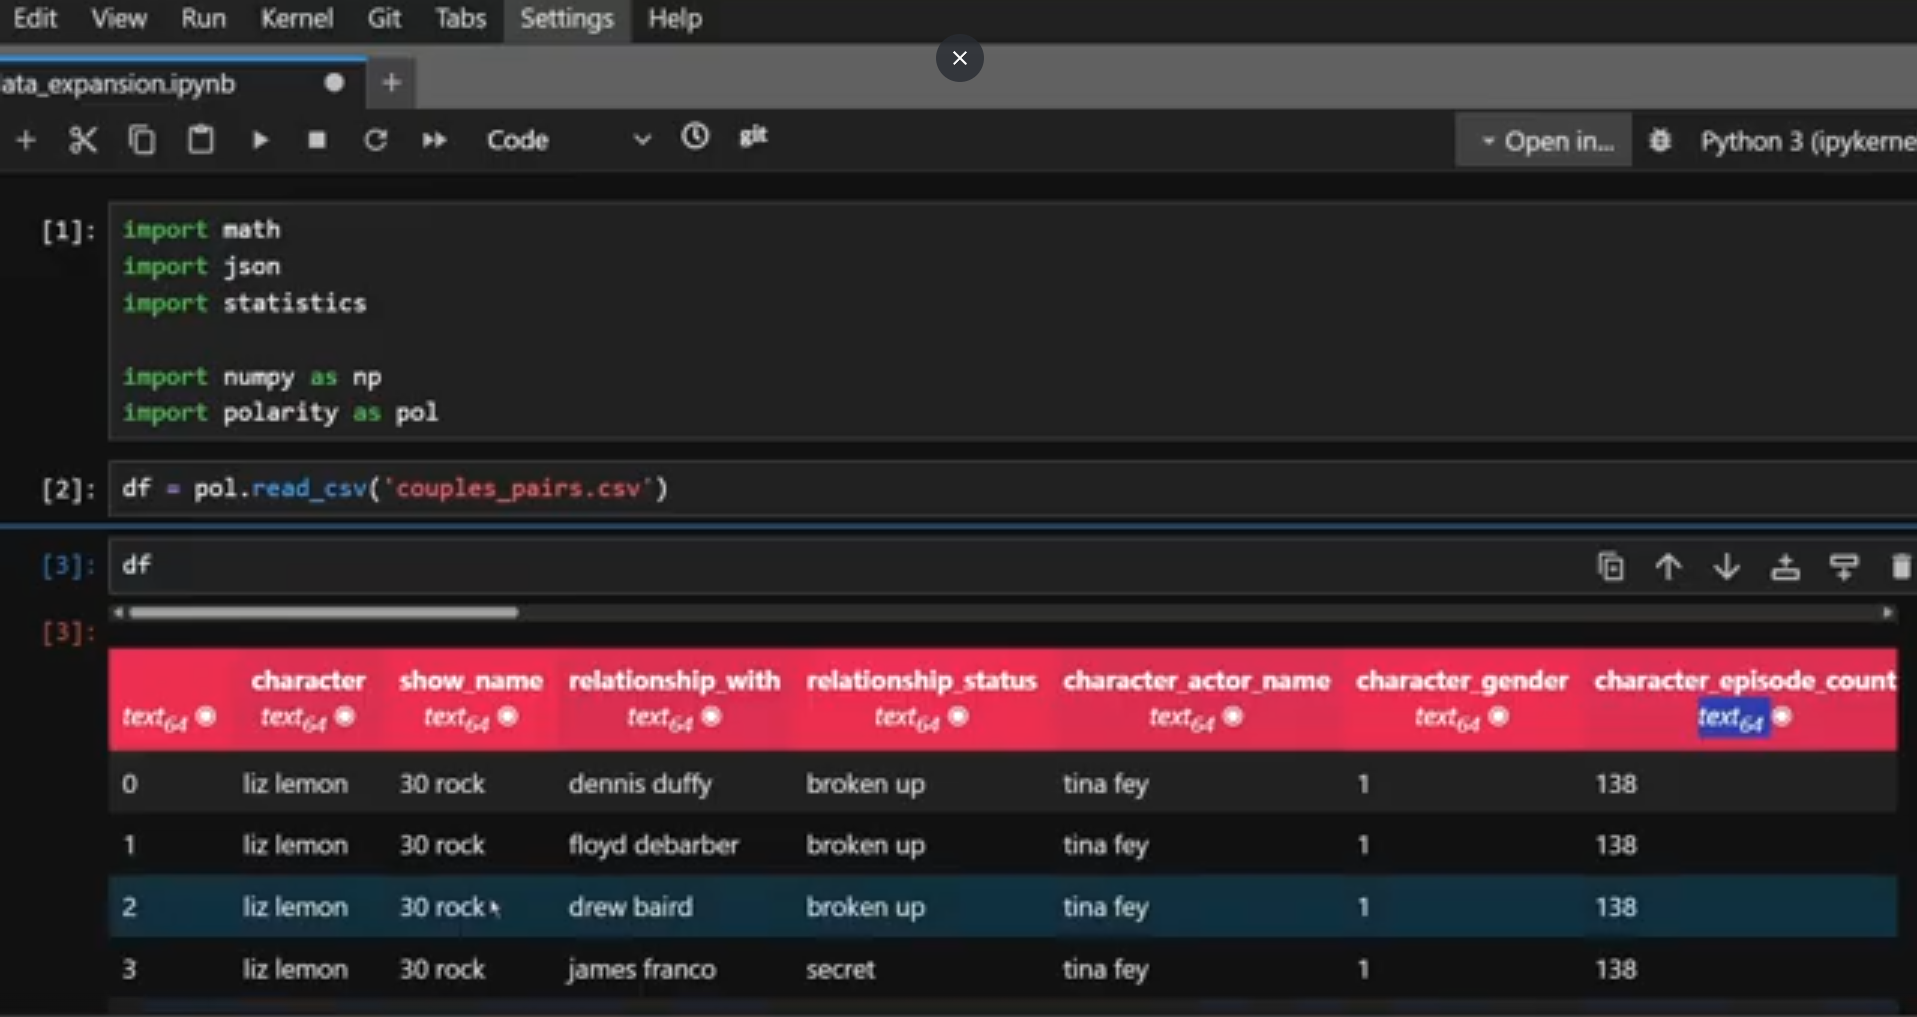Image resolution: width=1917 pixels, height=1017 pixels.
Task: Duplicate cell [3] with copy icon
Action: [1610, 567]
